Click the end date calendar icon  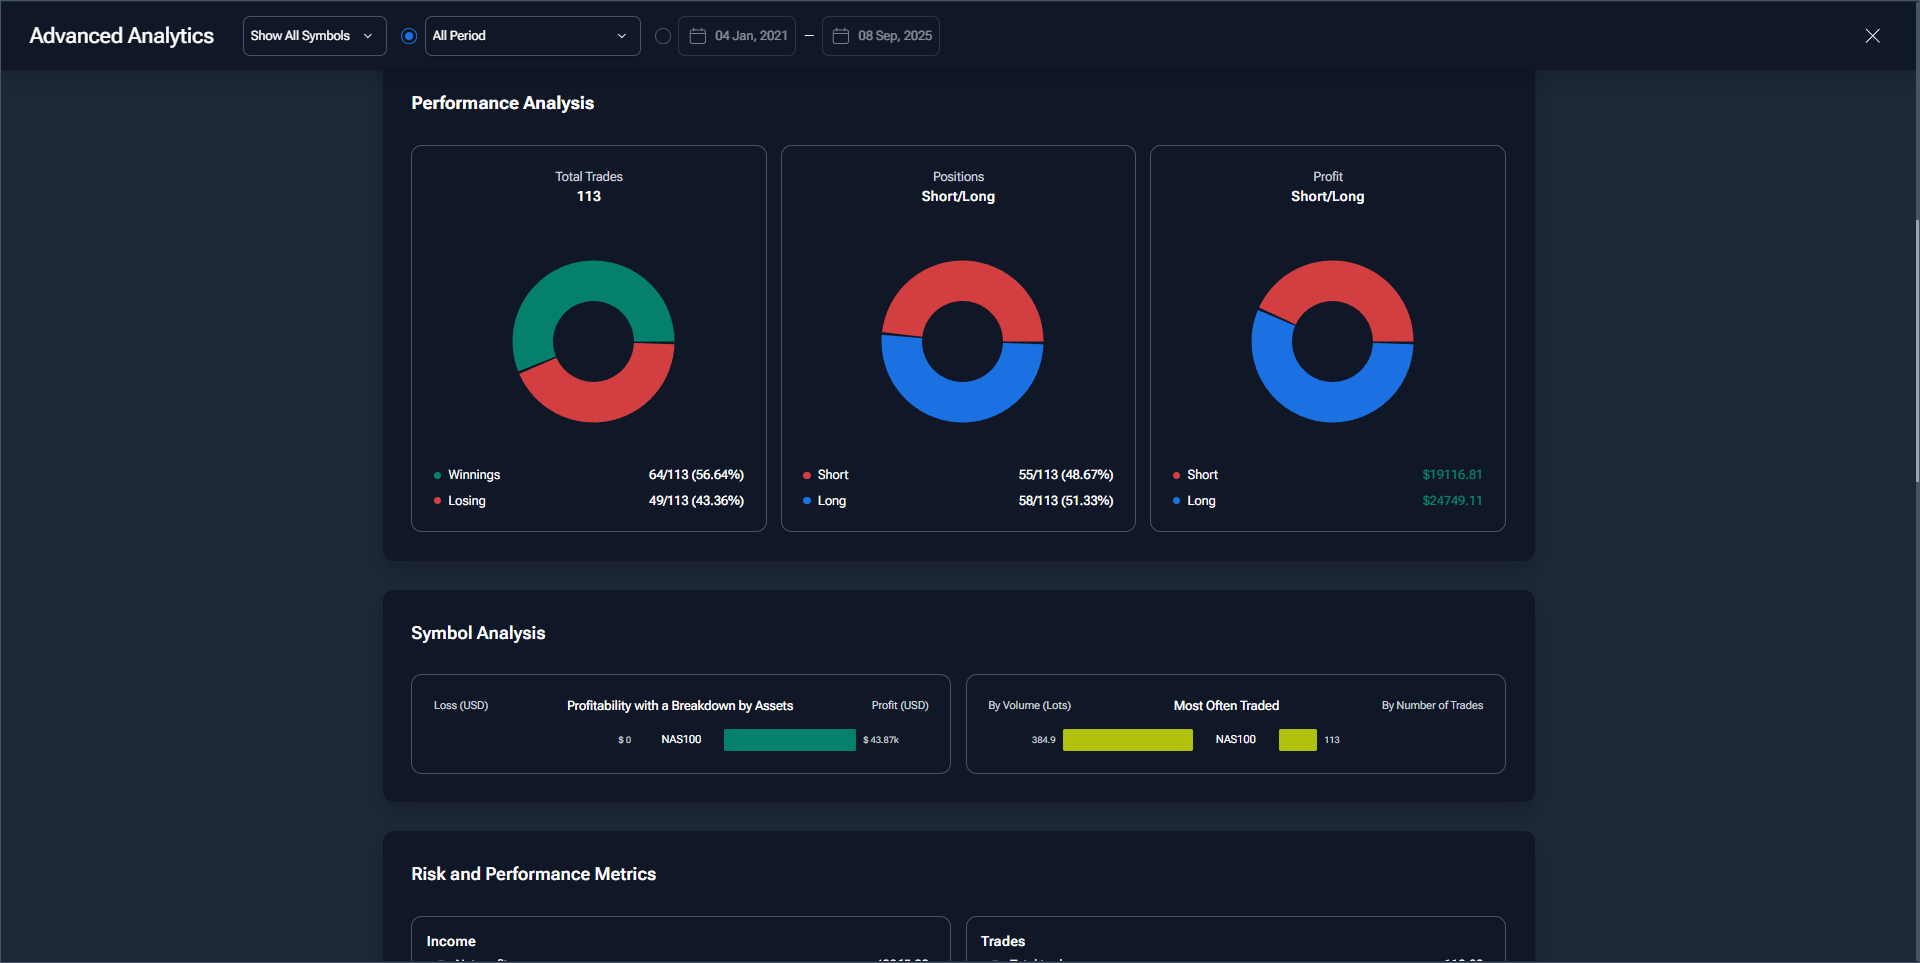coord(841,36)
